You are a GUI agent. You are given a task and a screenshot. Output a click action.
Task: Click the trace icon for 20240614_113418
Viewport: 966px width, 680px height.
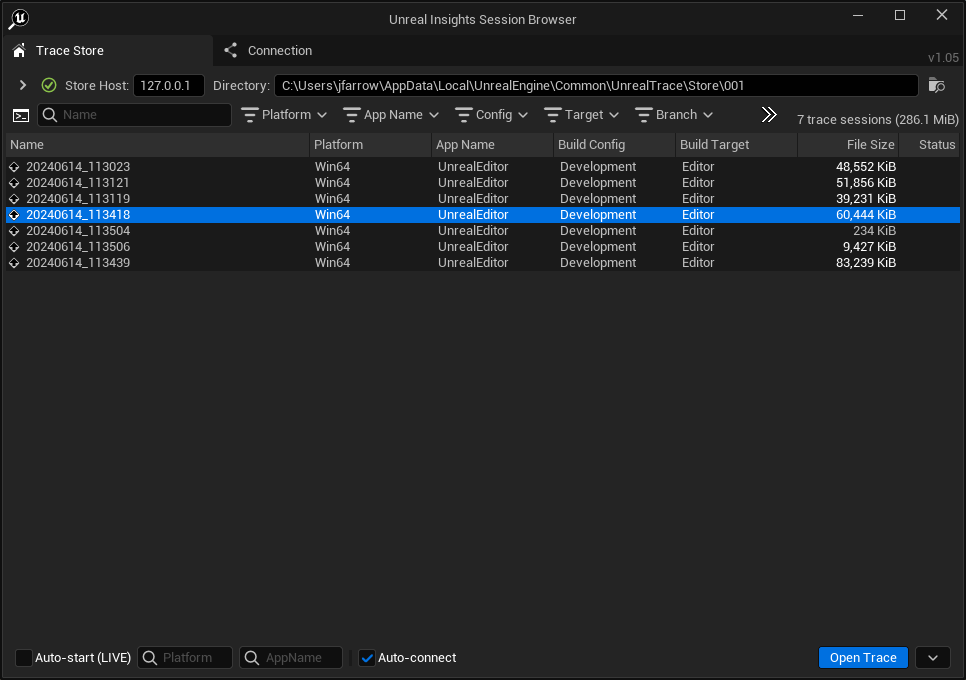pyautogui.click(x=14, y=215)
